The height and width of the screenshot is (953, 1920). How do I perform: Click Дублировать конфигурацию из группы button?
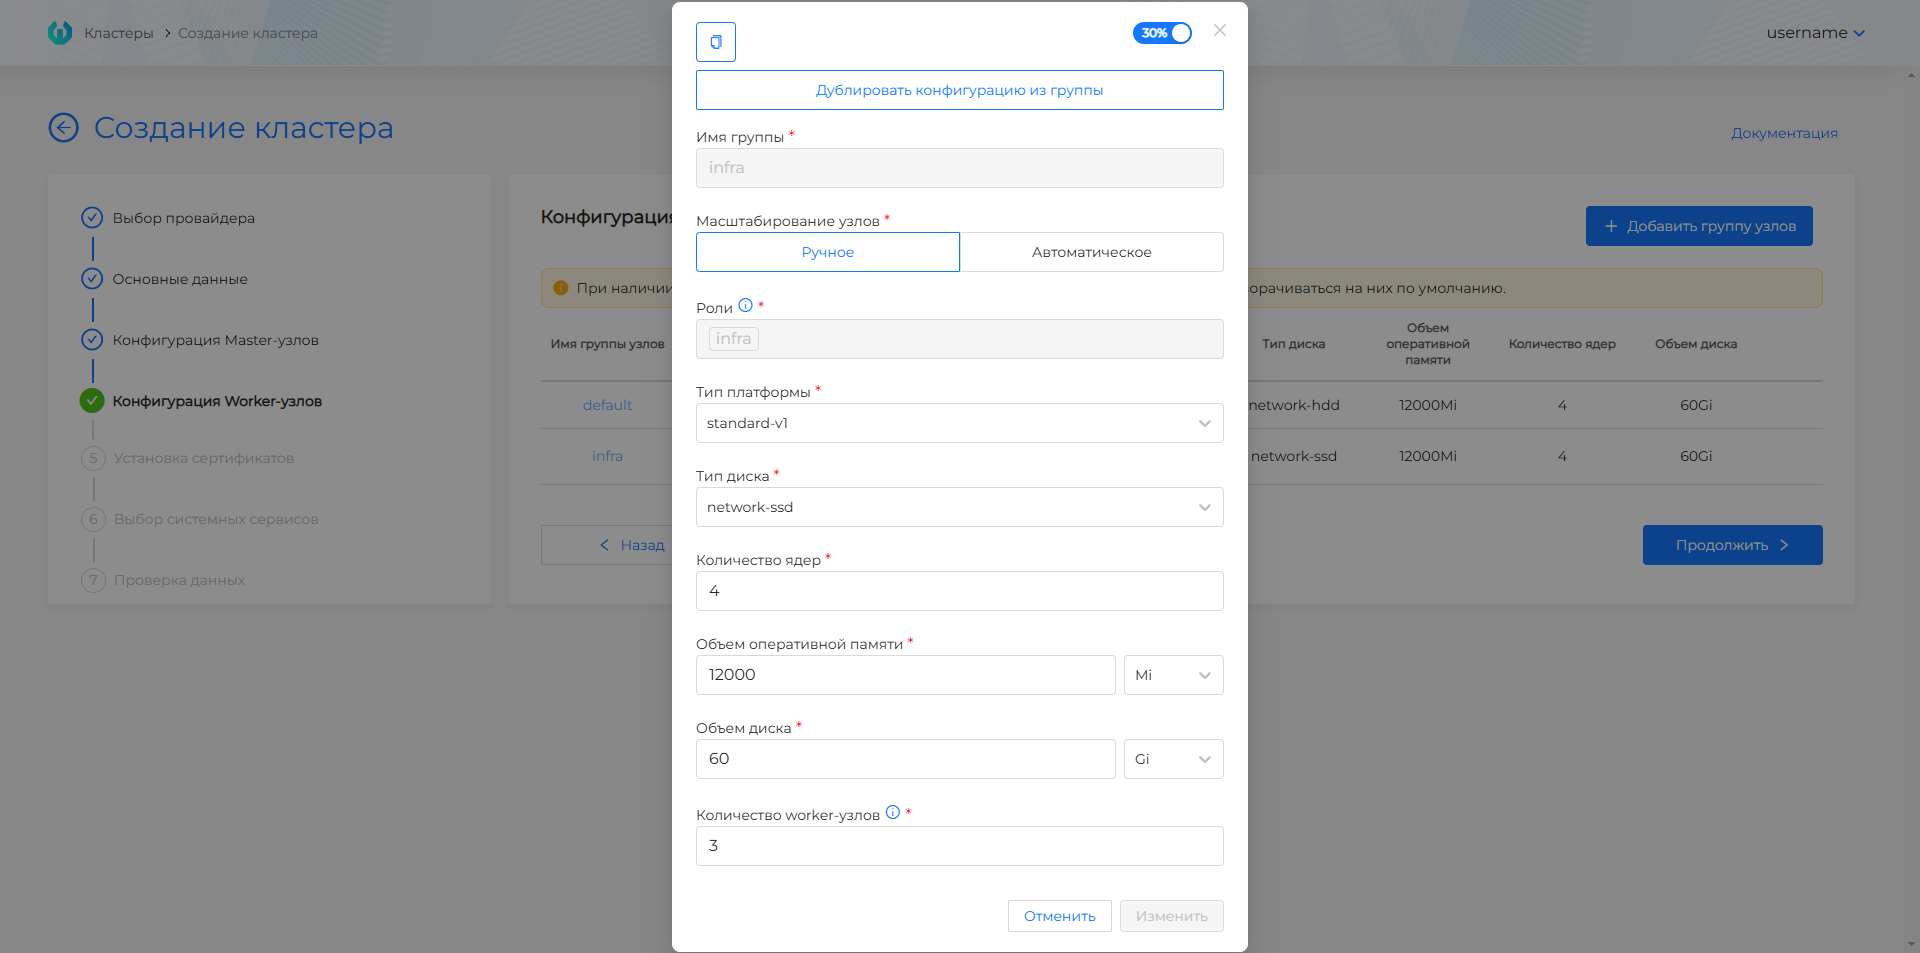click(959, 90)
